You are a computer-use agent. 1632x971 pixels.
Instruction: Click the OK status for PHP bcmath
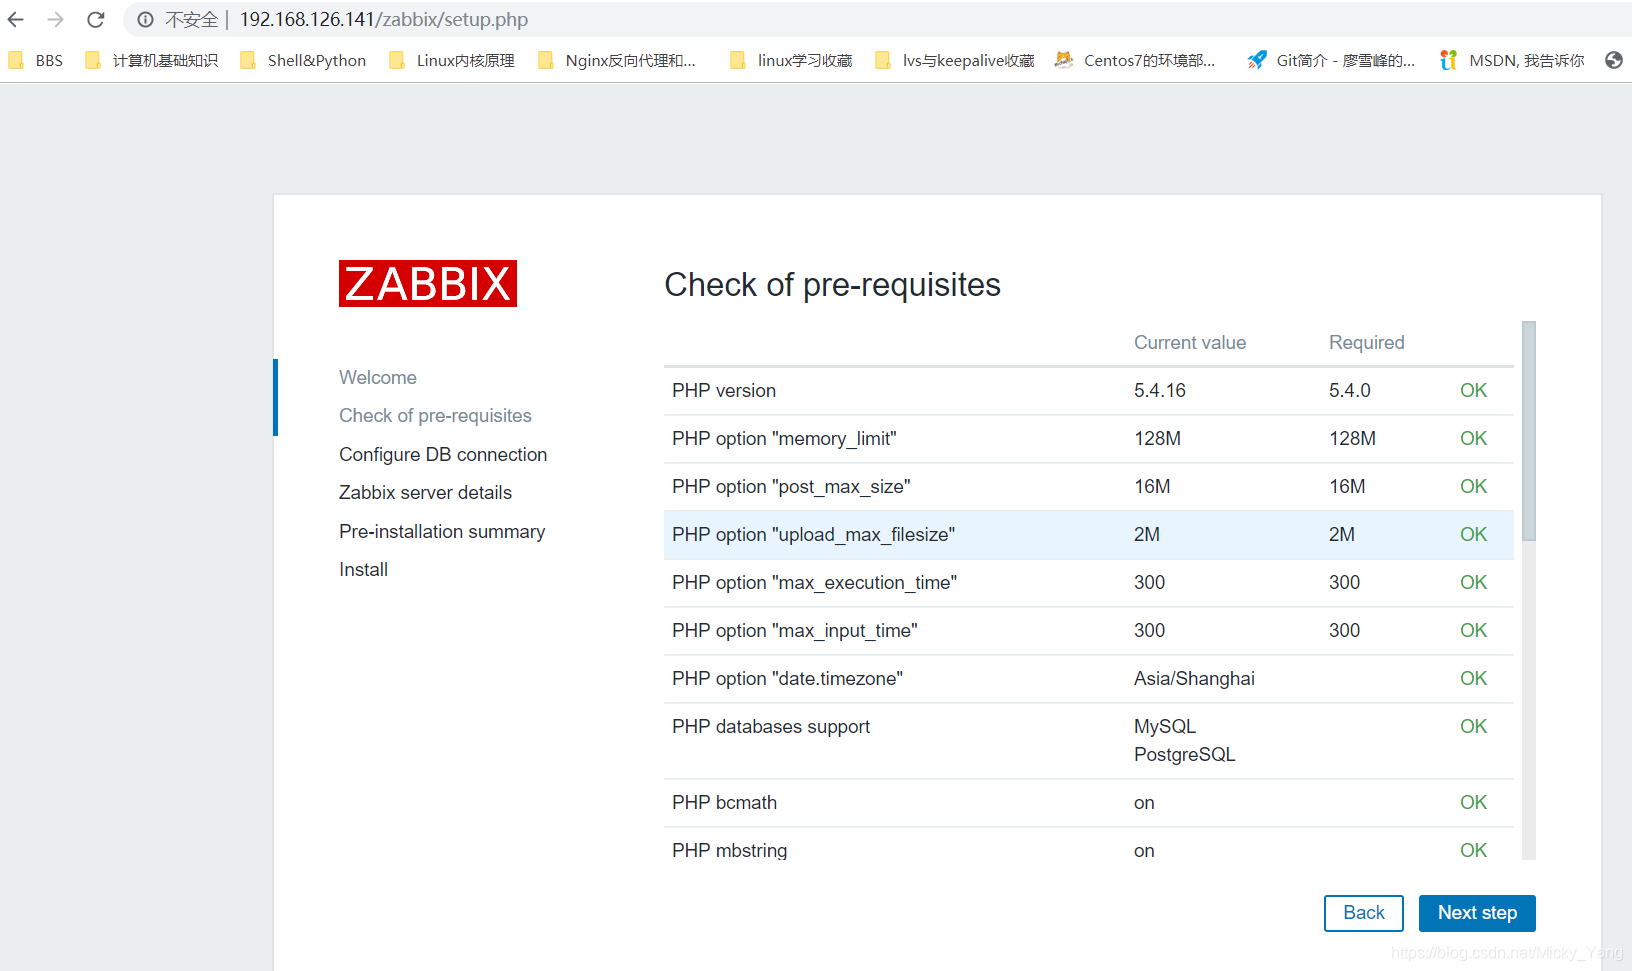(x=1473, y=803)
